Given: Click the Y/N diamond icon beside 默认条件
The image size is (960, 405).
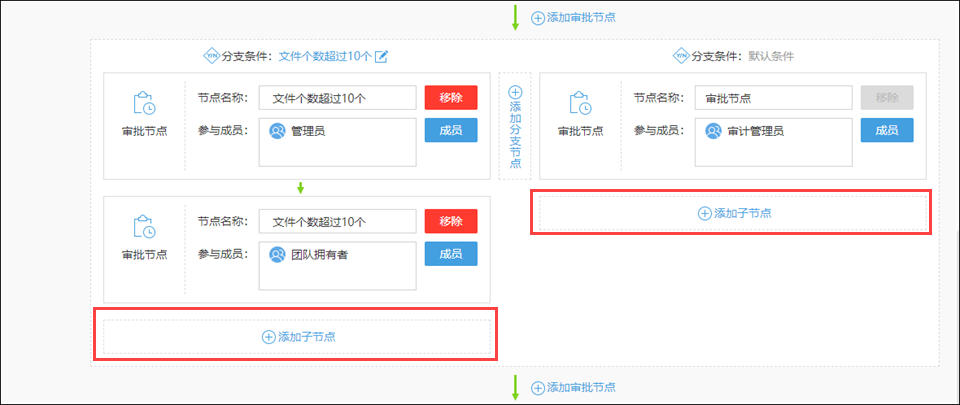Looking at the screenshot, I should pyautogui.click(x=683, y=56).
